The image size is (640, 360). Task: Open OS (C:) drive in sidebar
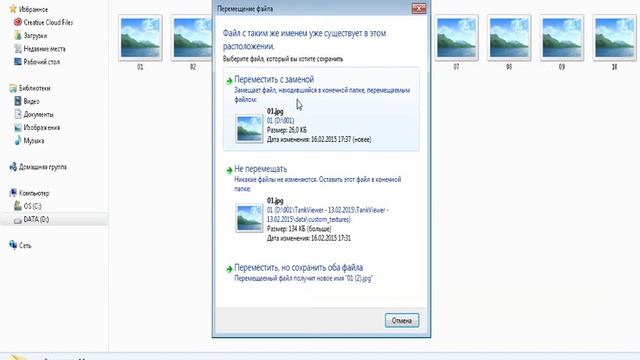(x=32, y=206)
